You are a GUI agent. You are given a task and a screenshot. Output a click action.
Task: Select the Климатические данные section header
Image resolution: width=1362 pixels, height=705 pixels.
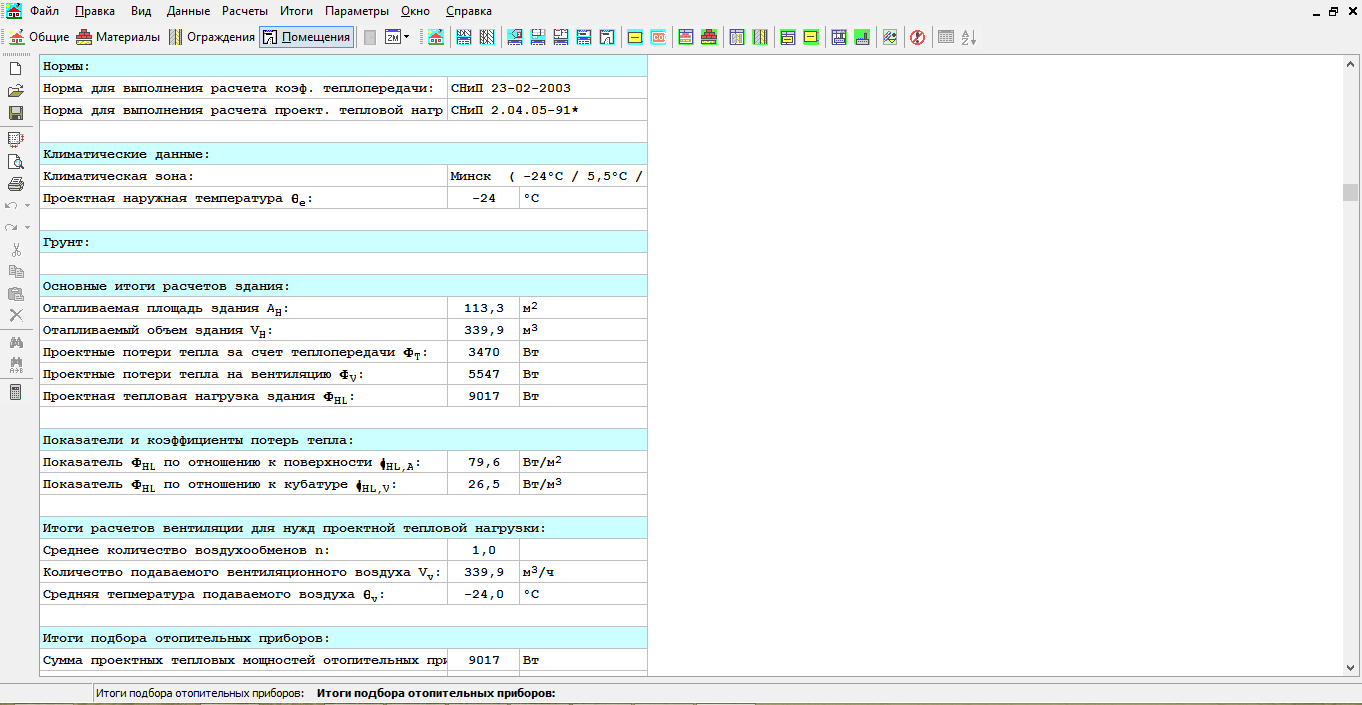point(343,154)
